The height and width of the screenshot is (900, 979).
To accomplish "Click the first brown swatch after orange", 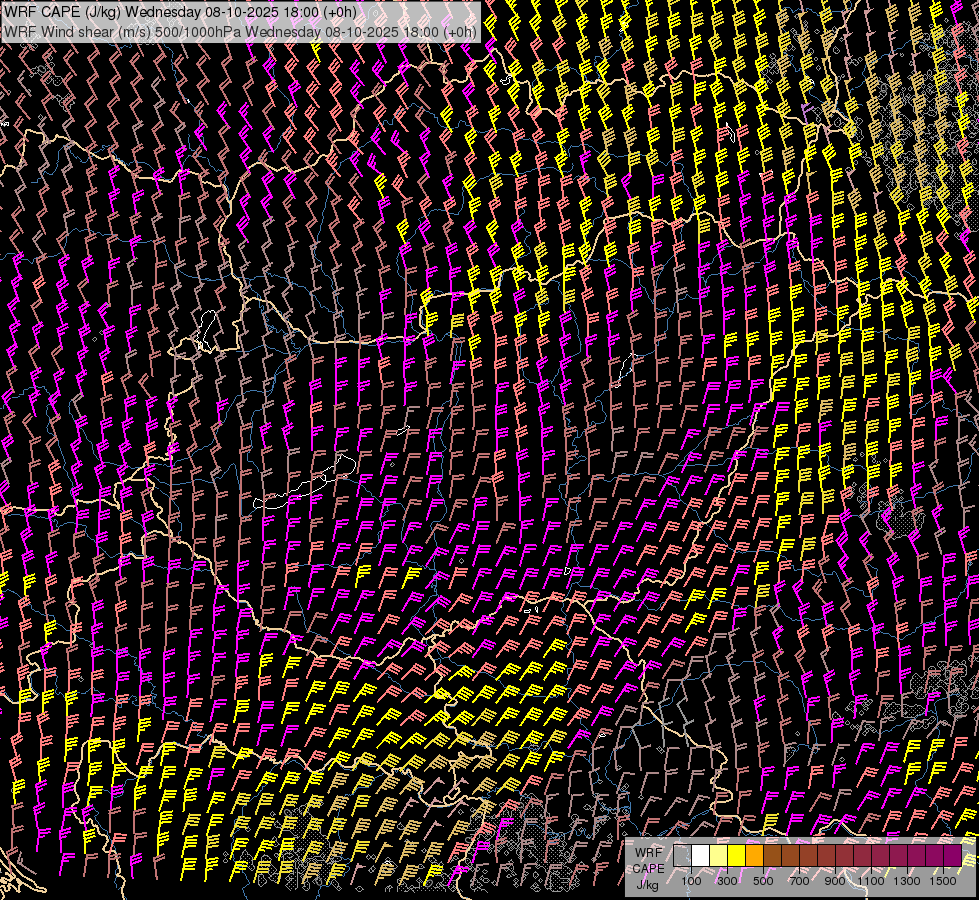I will point(773,856).
